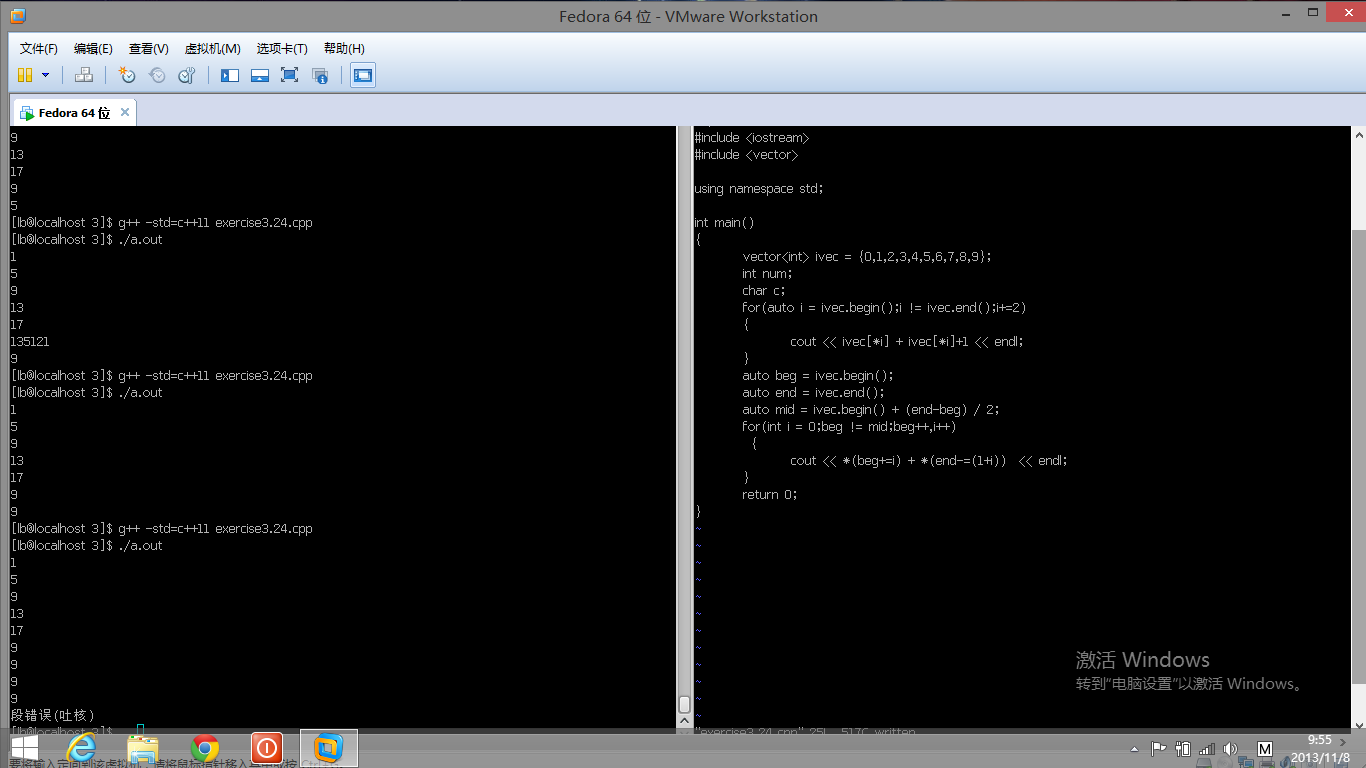Open the 文件(F) menu
The height and width of the screenshot is (768, 1366).
pyautogui.click(x=39, y=48)
